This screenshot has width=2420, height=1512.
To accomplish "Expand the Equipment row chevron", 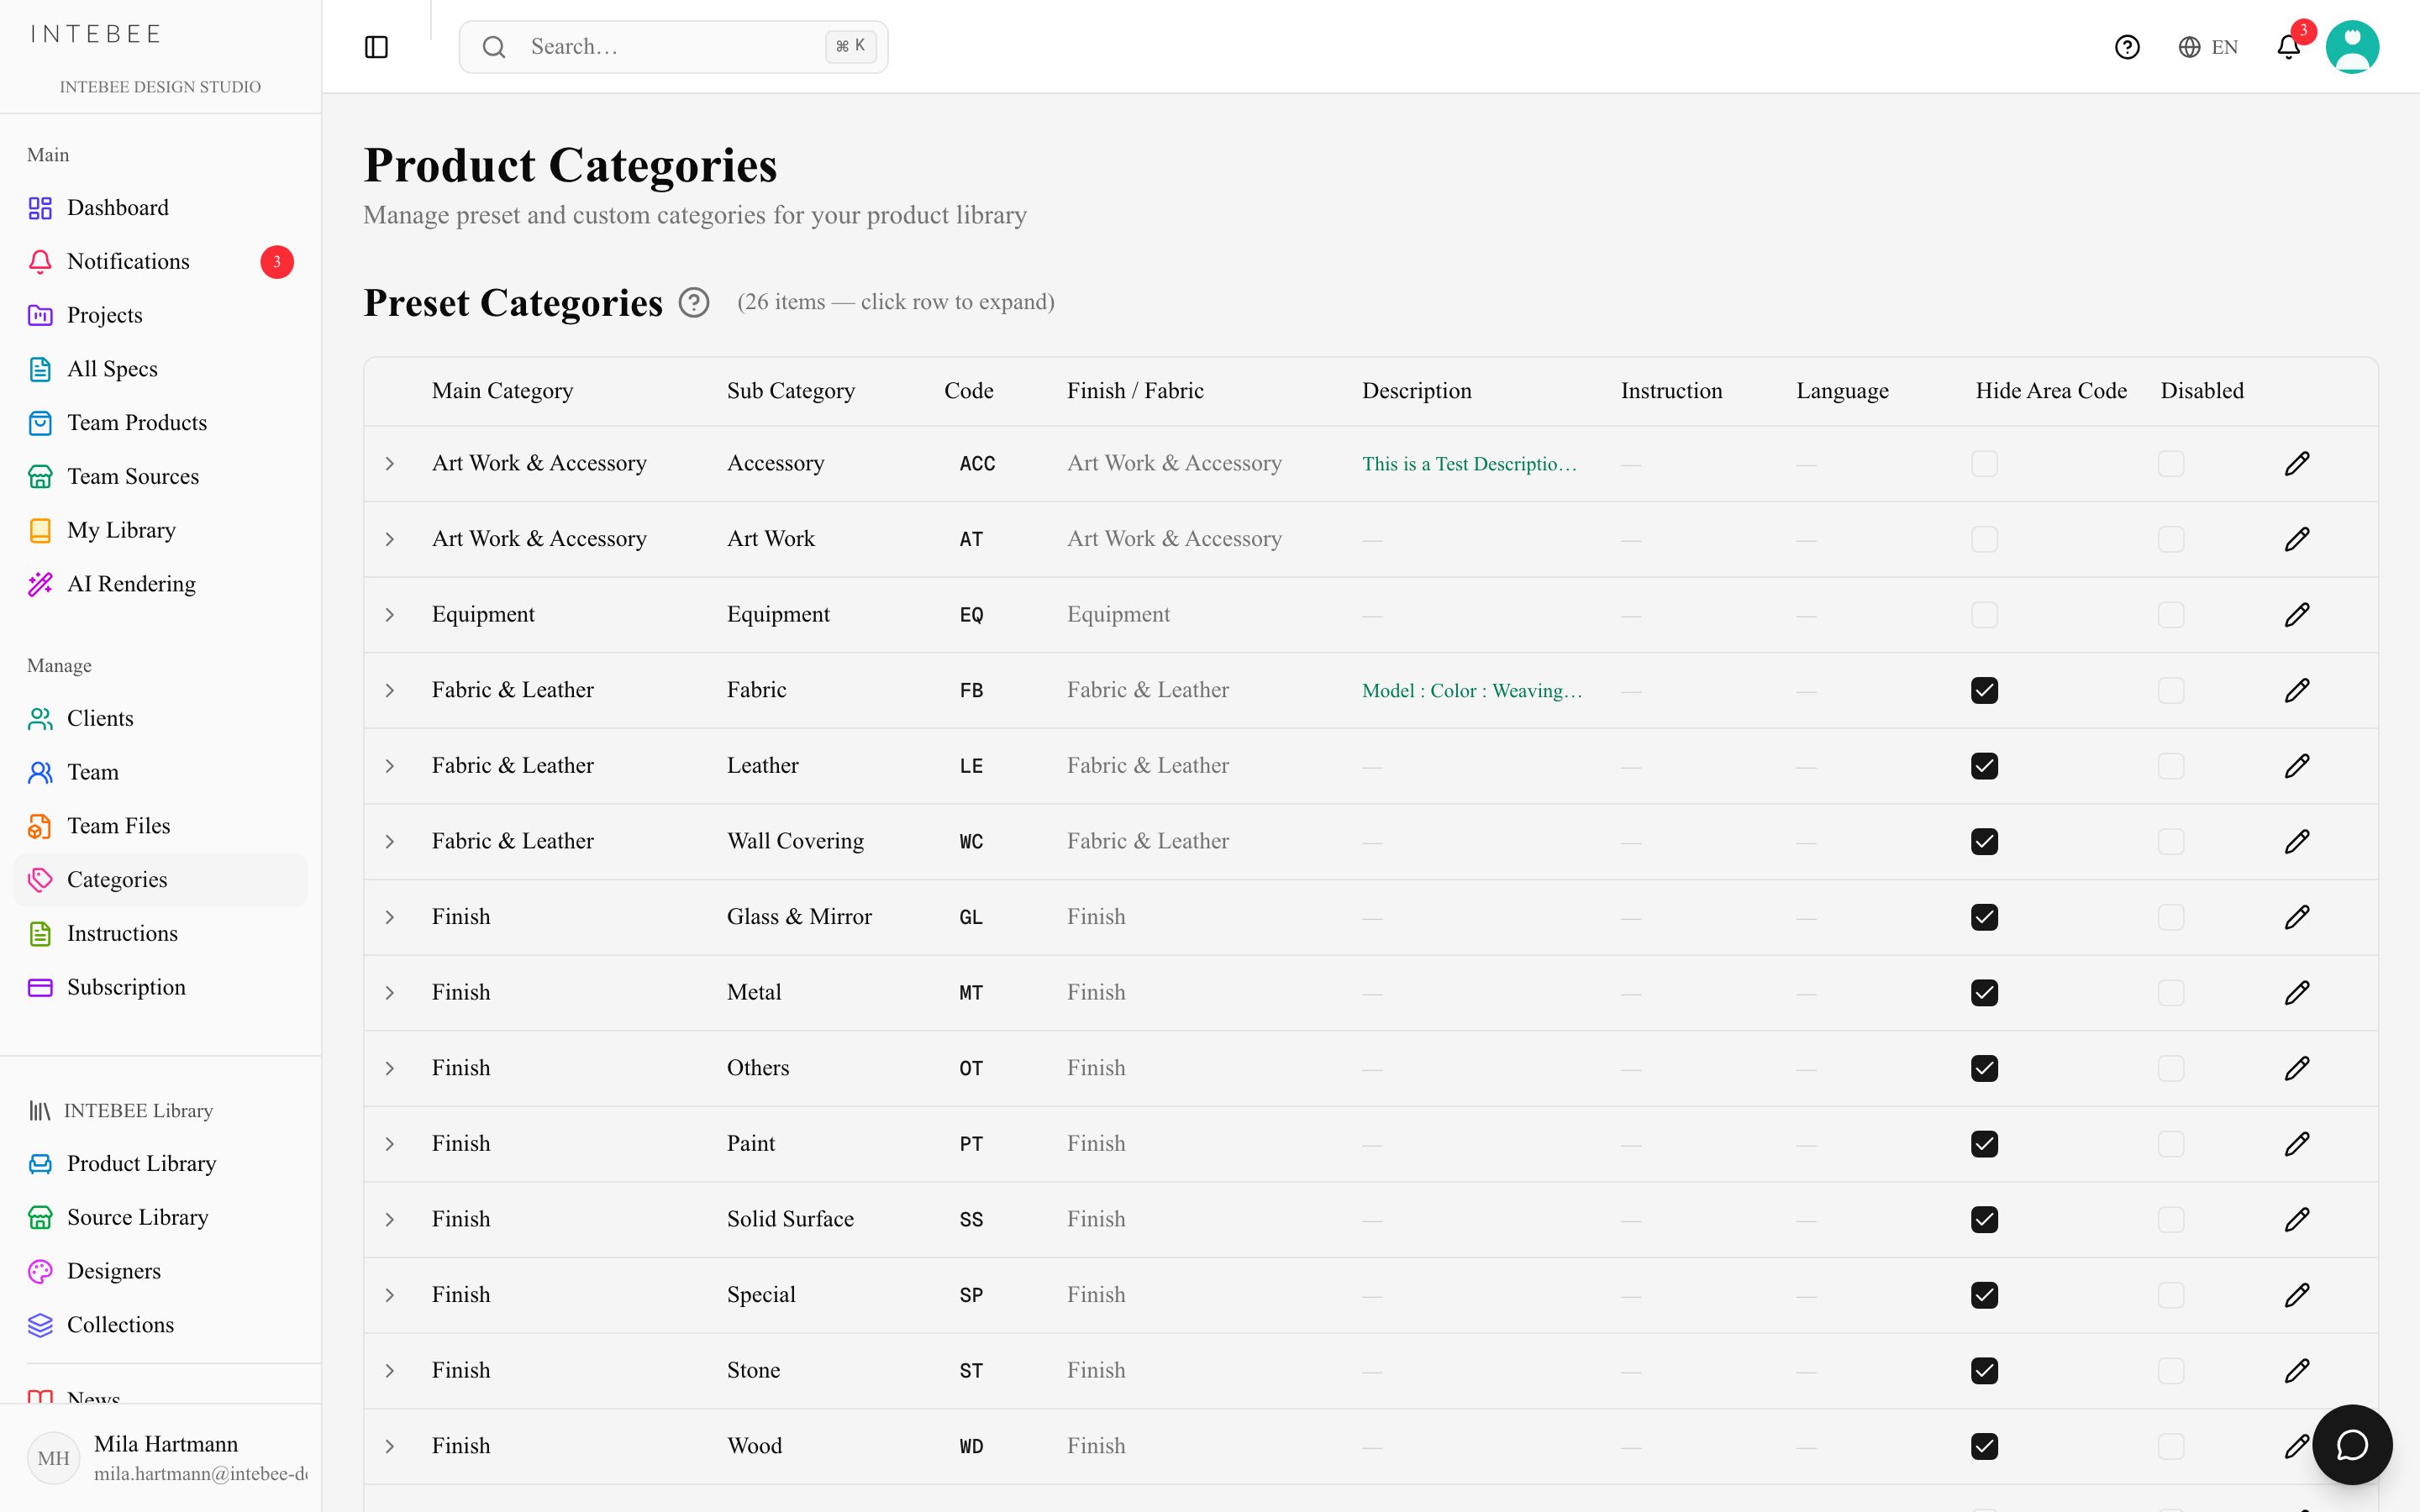I will (390, 614).
